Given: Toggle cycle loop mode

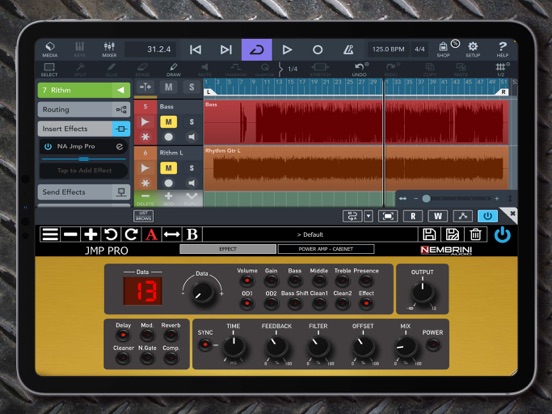Looking at the screenshot, I should (x=257, y=50).
